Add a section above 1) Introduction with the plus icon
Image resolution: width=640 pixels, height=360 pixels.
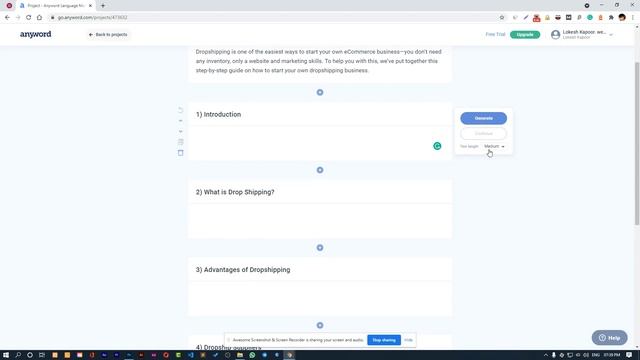point(320,92)
